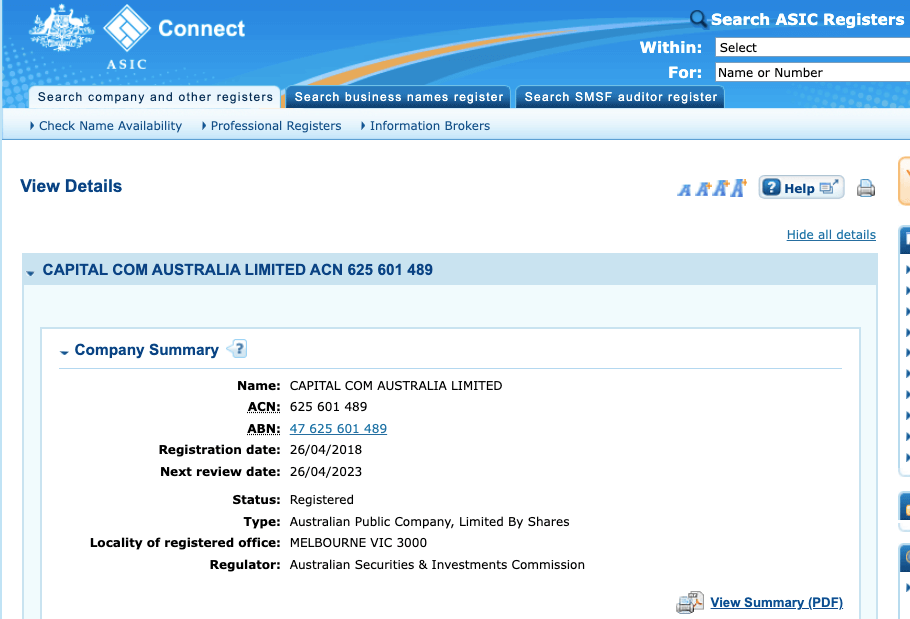Click the Company Summary help question icon
910x619 pixels.
tap(237, 349)
